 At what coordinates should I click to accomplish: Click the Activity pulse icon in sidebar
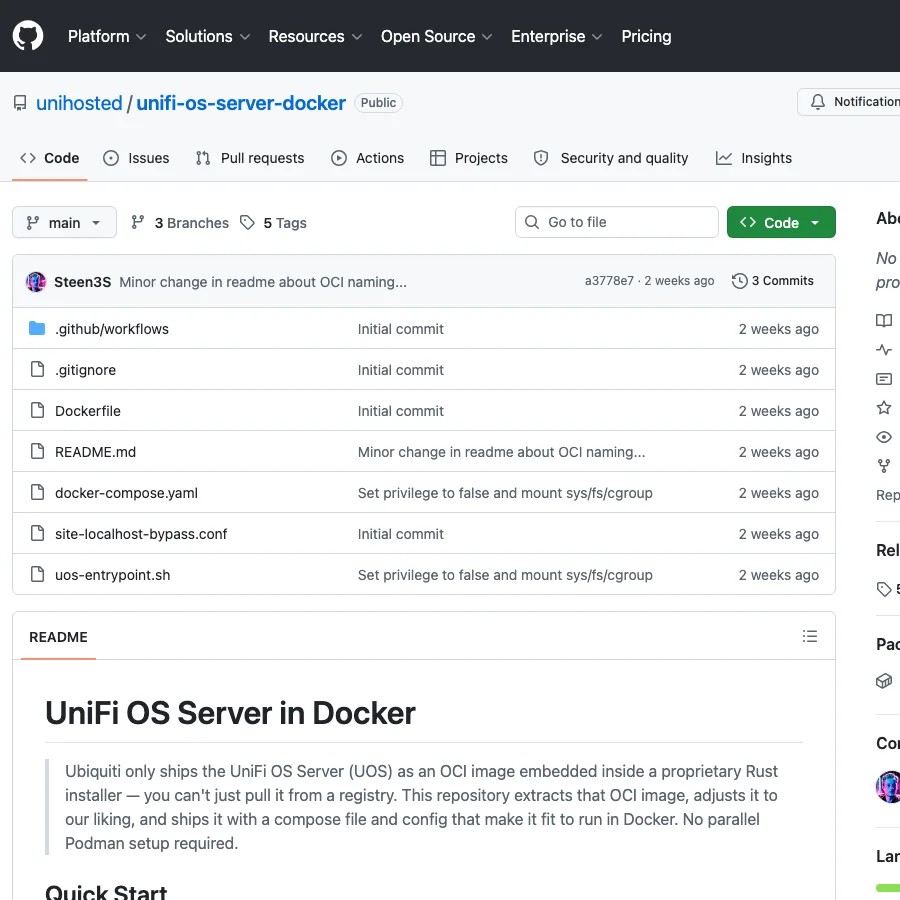pos(884,350)
